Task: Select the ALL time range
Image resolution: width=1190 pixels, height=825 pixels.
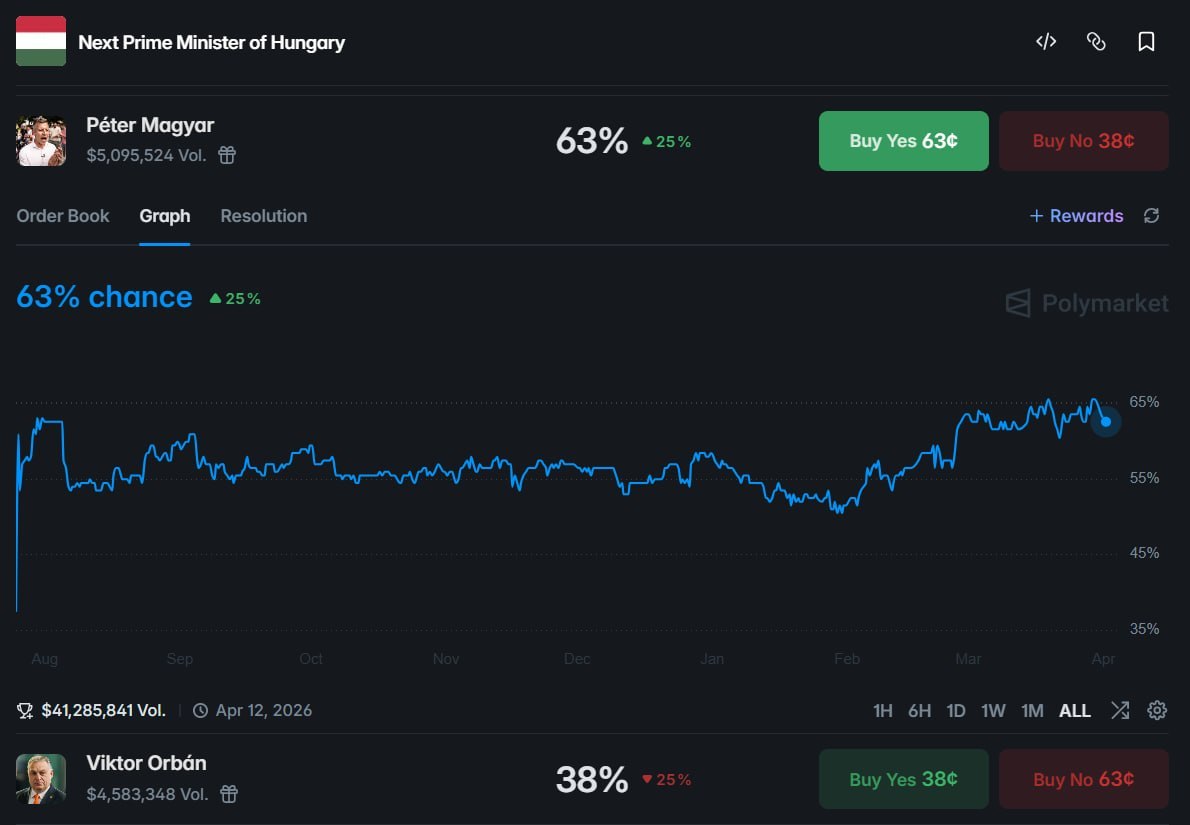Action: (1075, 711)
